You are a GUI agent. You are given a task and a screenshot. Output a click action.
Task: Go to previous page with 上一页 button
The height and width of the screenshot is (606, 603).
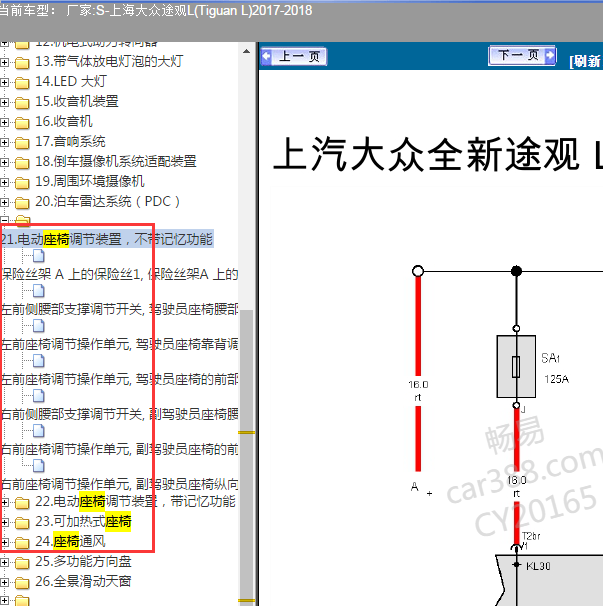(x=294, y=56)
